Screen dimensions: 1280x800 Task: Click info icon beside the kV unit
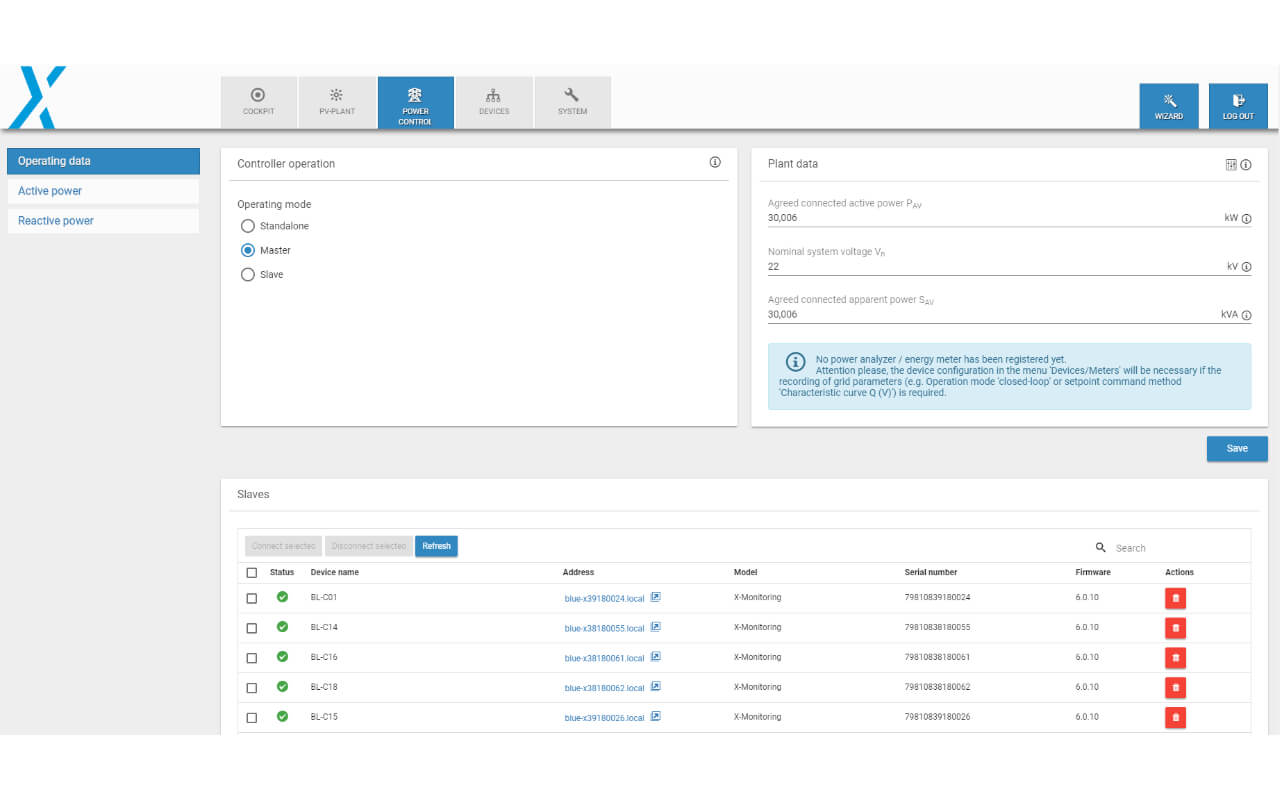click(x=1246, y=267)
